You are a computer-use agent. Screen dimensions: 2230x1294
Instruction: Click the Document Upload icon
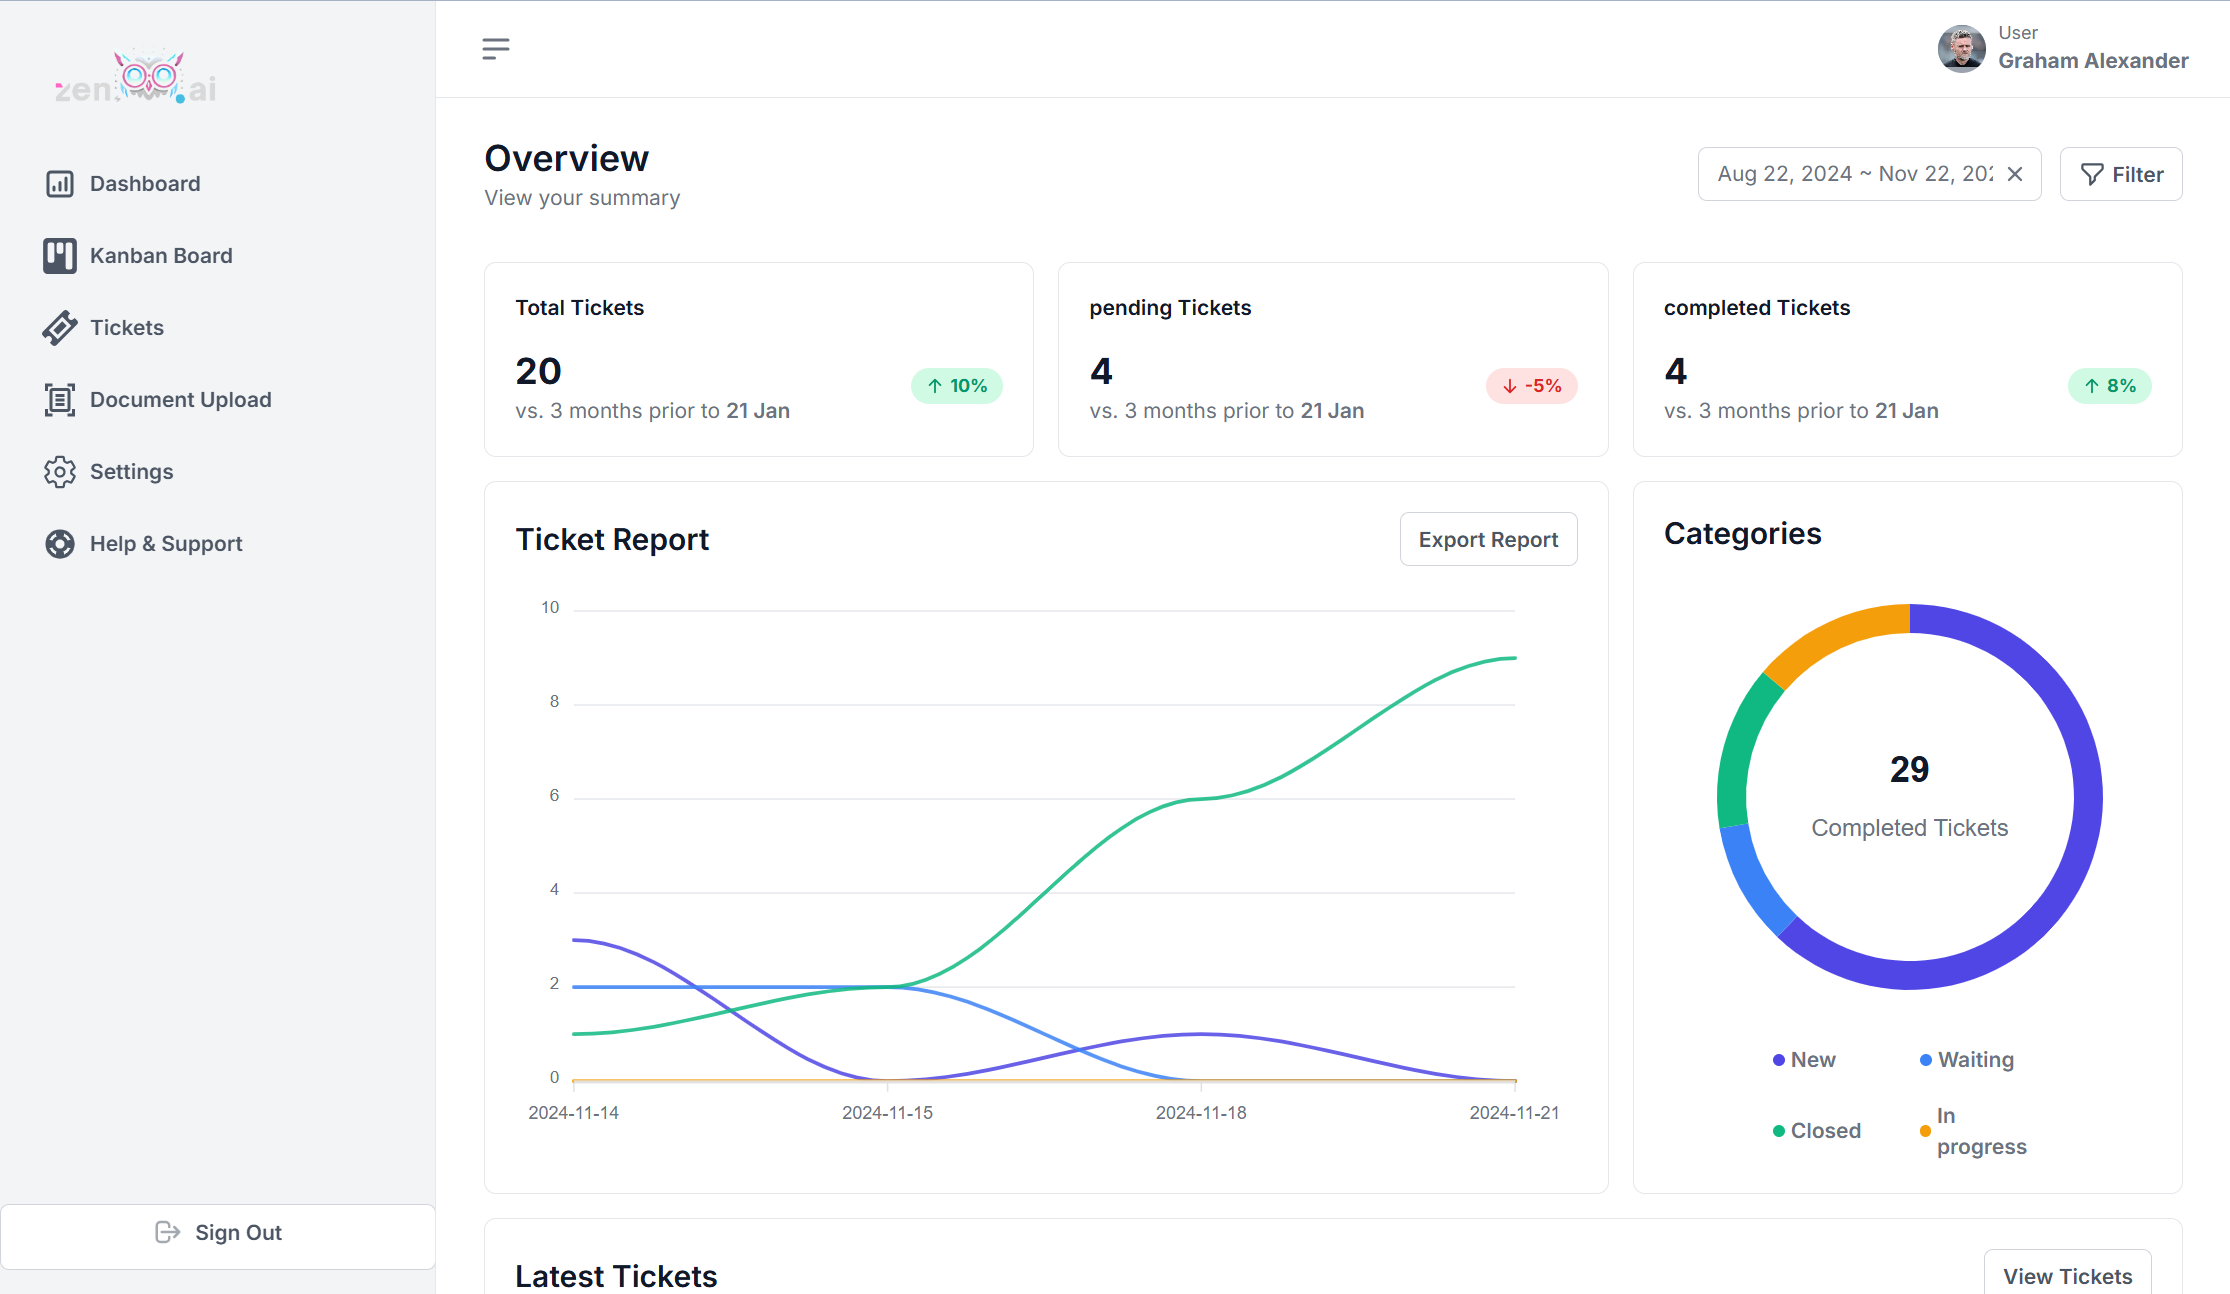(60, 400)
